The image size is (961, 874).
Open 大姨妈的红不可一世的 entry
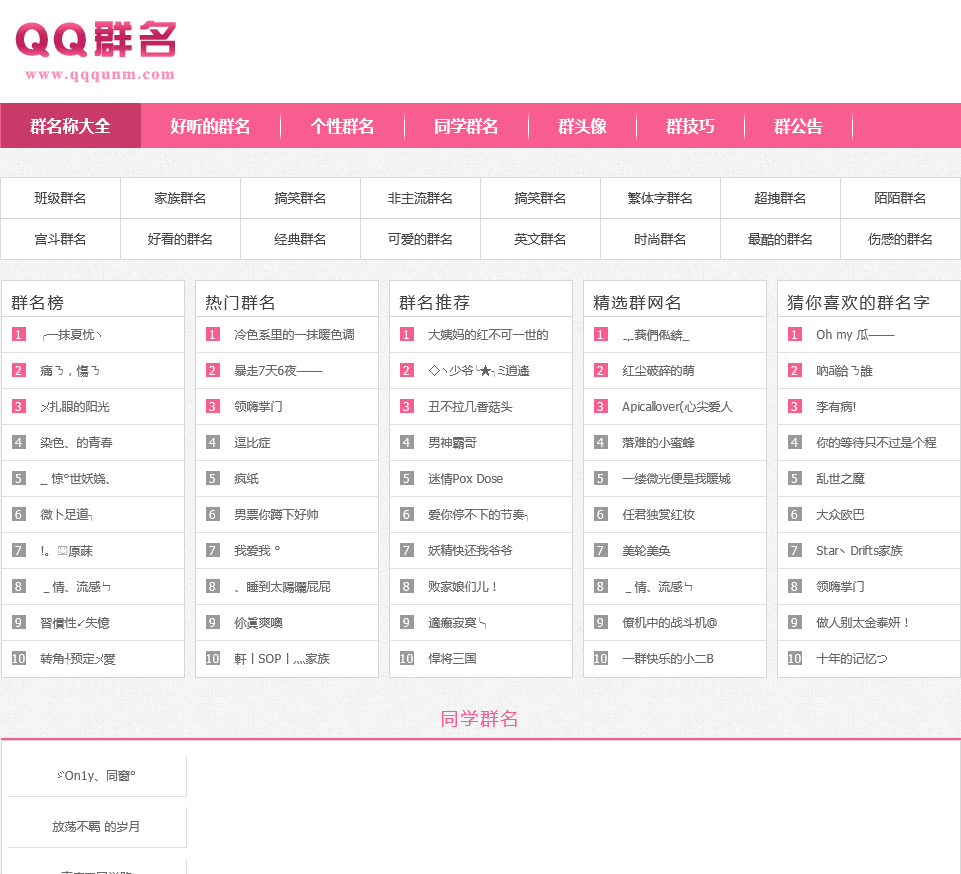(488, 335)
